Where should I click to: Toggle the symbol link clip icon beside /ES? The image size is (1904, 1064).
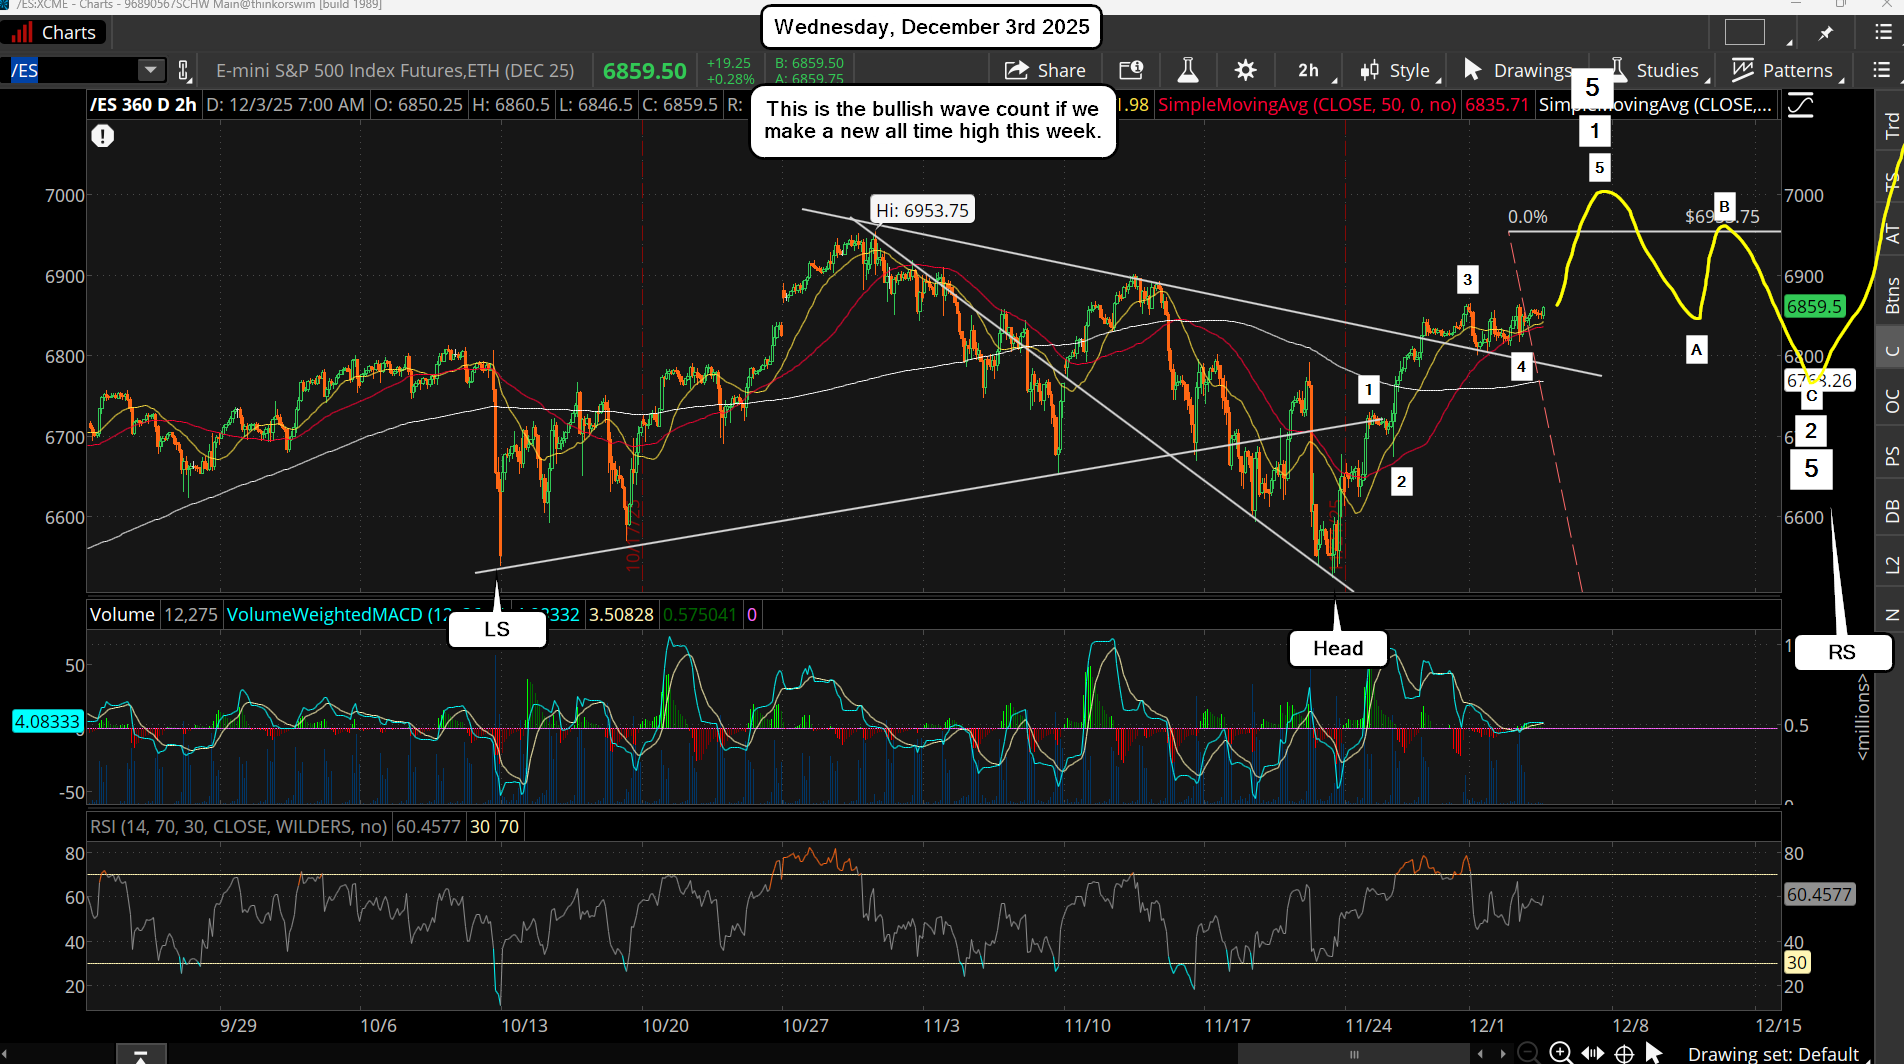coord(184,70)
